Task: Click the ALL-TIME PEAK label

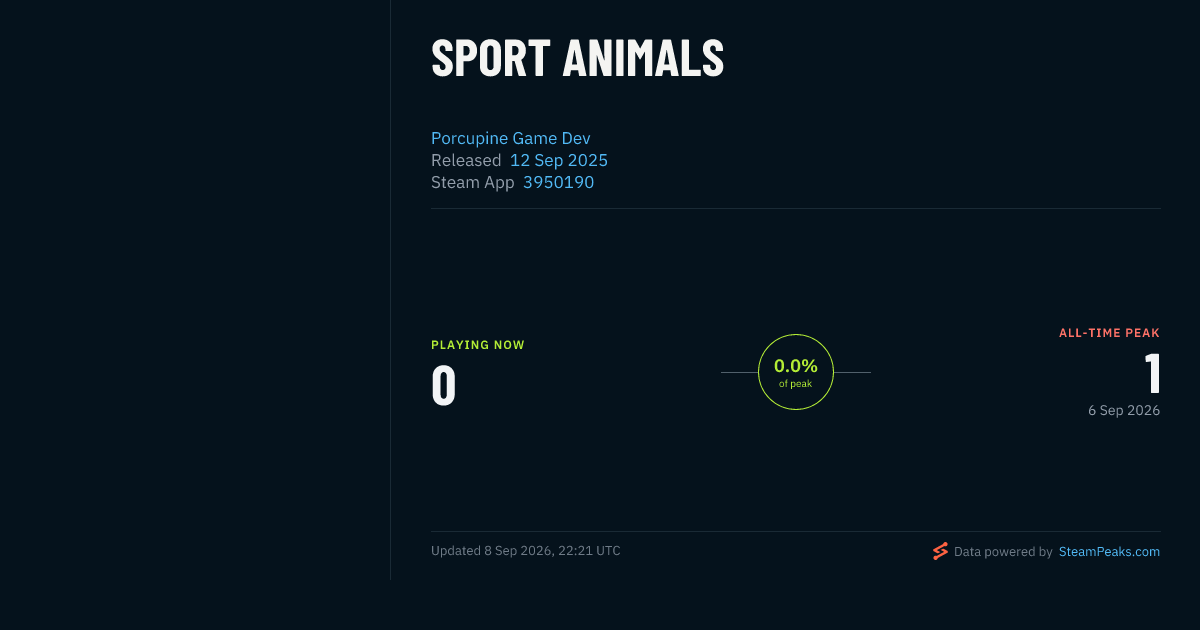Action: (1109, 333)
